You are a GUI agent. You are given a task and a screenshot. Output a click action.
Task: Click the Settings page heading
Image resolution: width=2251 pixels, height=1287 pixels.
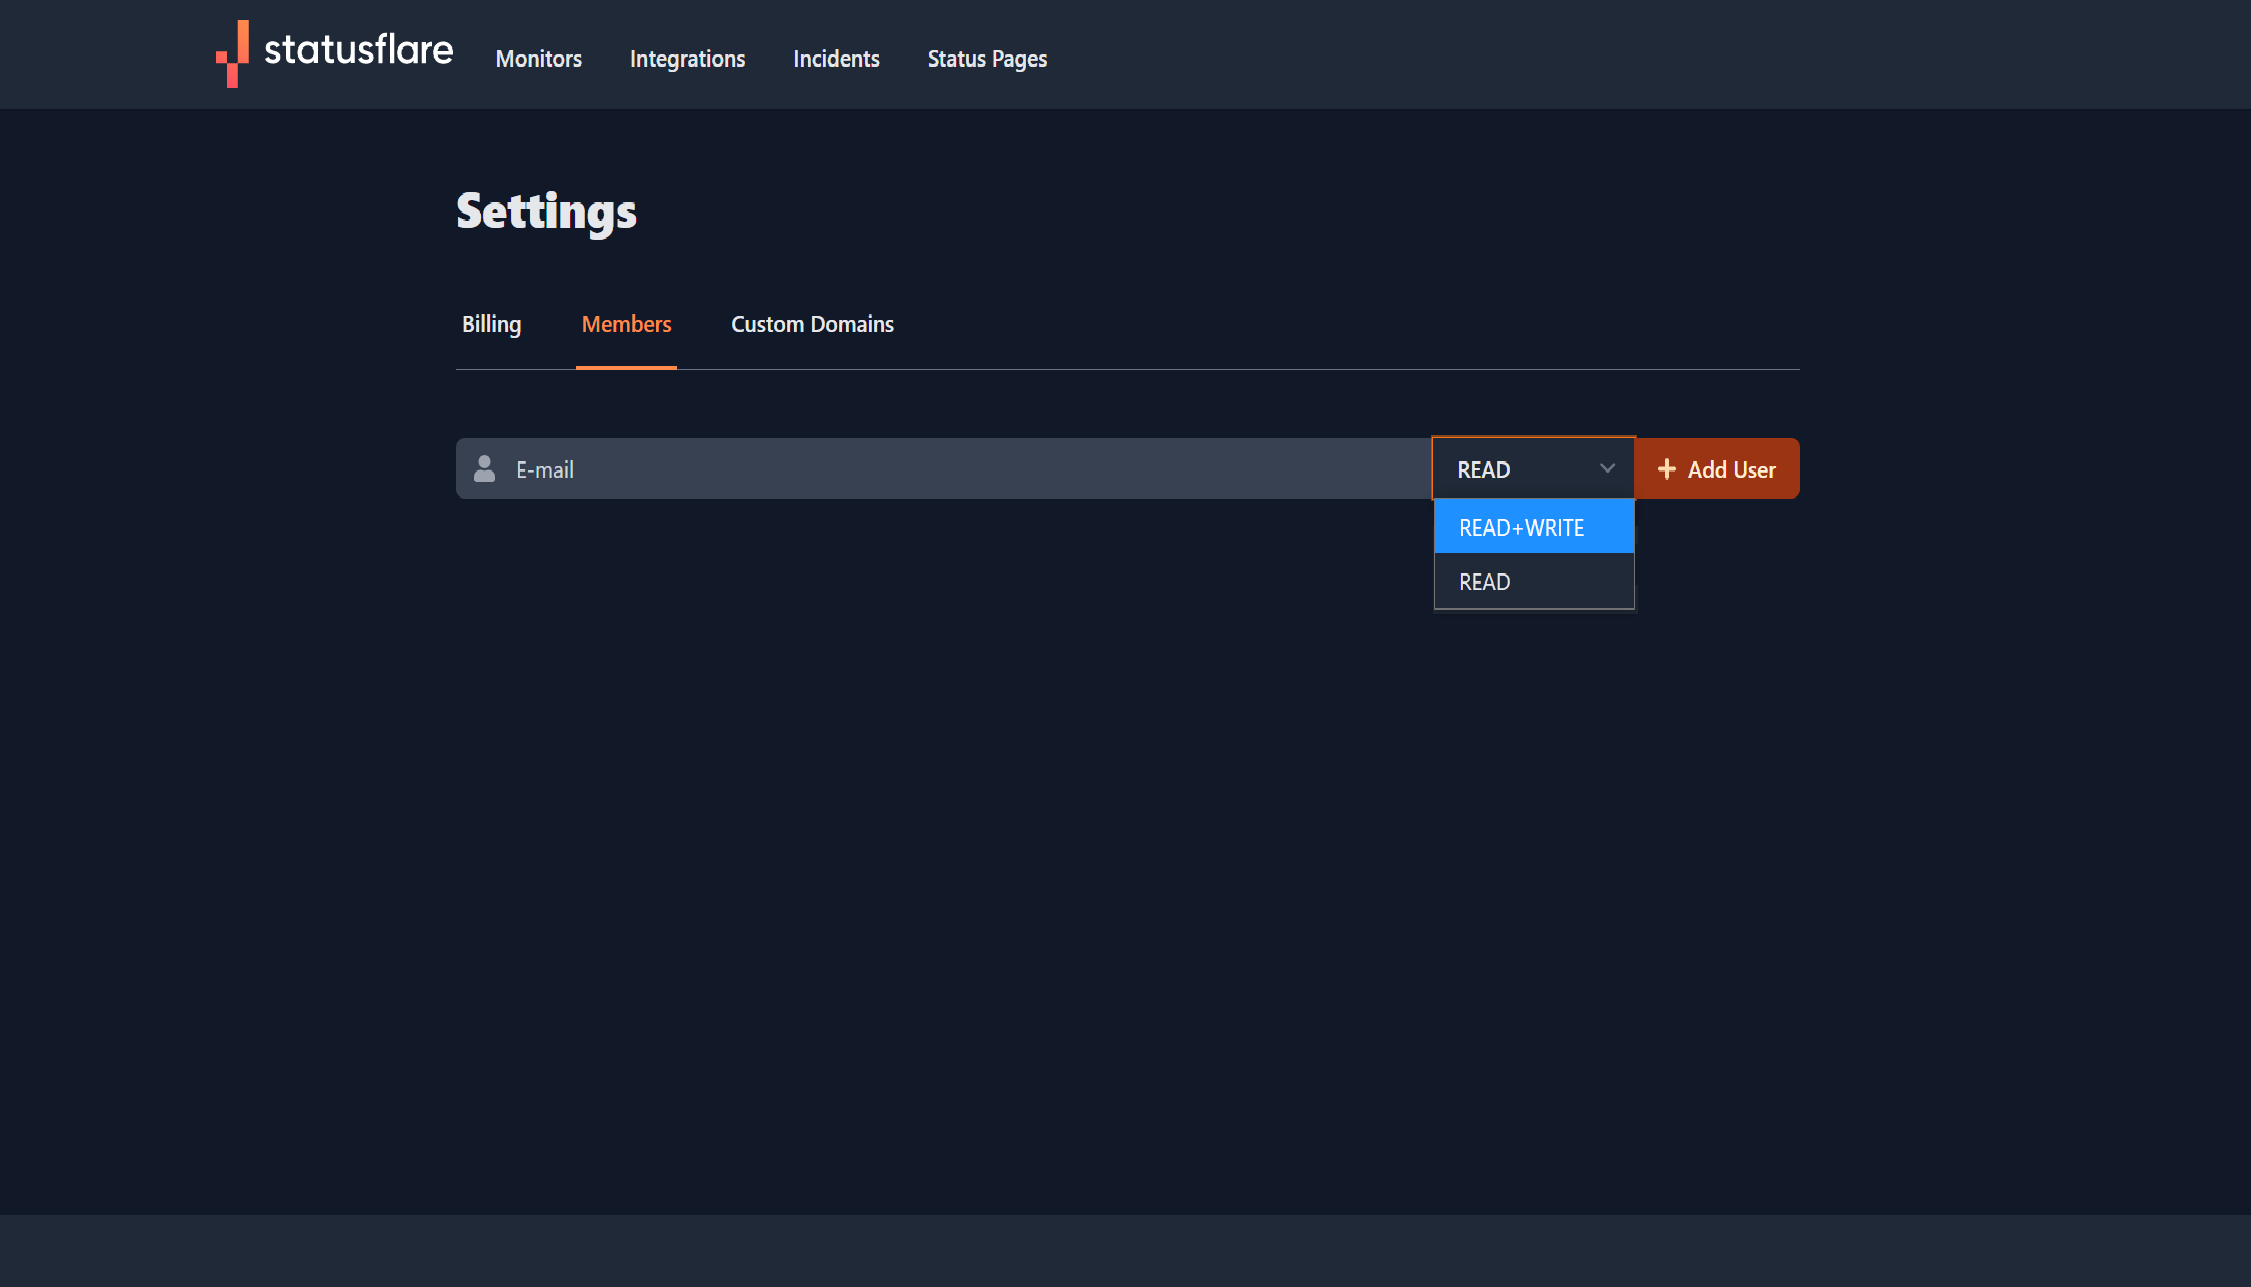click(x=546, y=212)
